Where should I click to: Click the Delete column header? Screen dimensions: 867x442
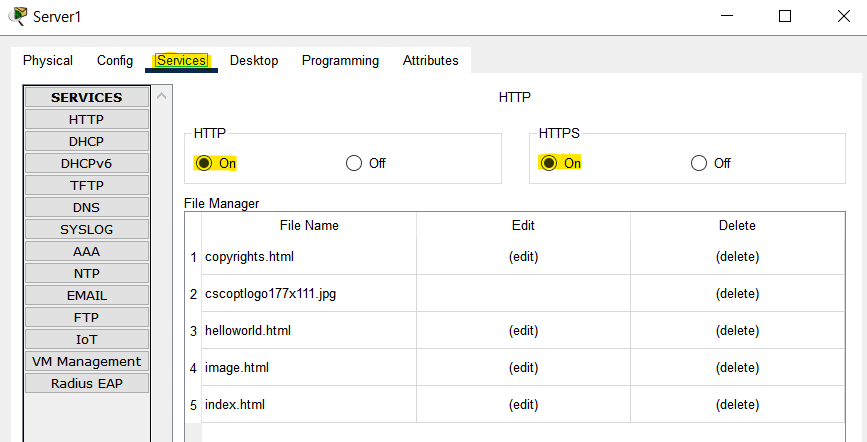click(738, 225)
